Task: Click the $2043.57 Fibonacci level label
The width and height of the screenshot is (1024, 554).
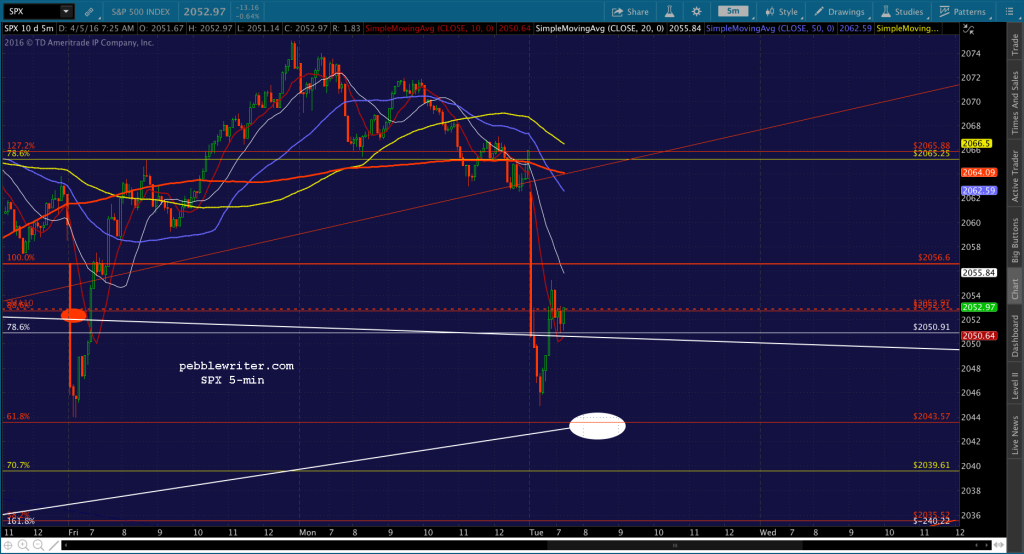Action: 931,416
